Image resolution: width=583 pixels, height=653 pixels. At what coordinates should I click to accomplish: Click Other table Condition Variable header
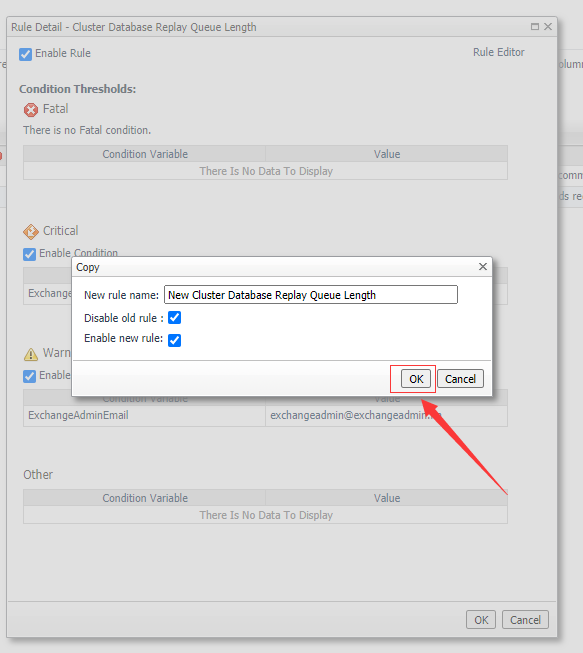click(145, 498)
